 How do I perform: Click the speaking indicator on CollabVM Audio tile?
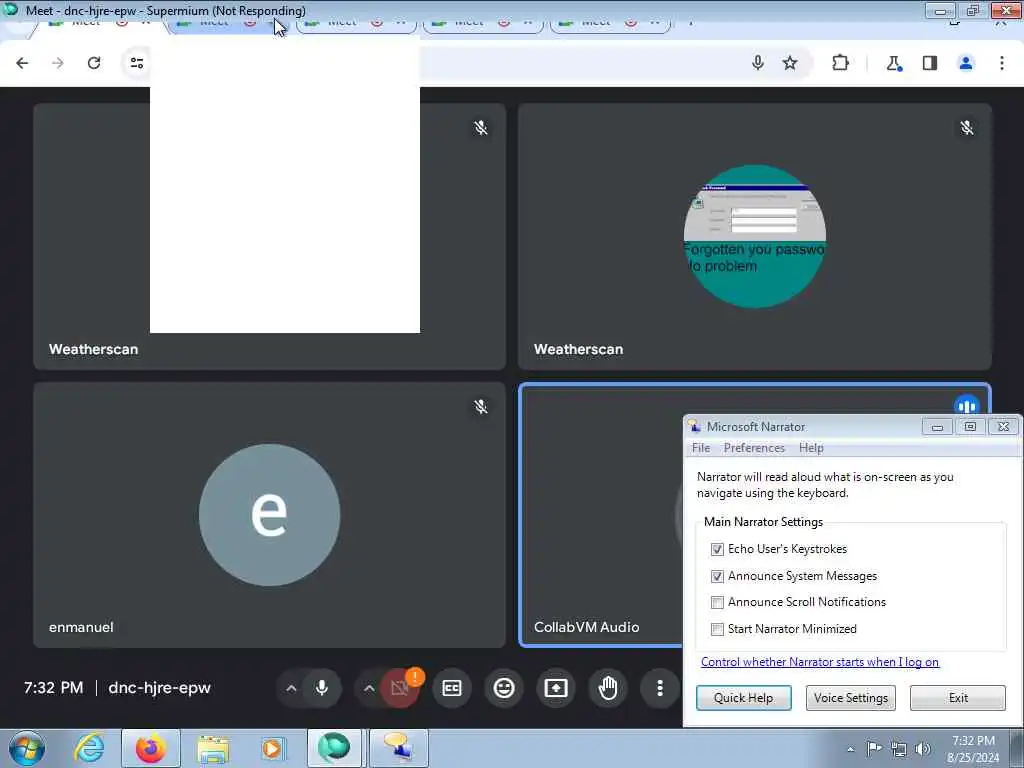coord(967,406)
